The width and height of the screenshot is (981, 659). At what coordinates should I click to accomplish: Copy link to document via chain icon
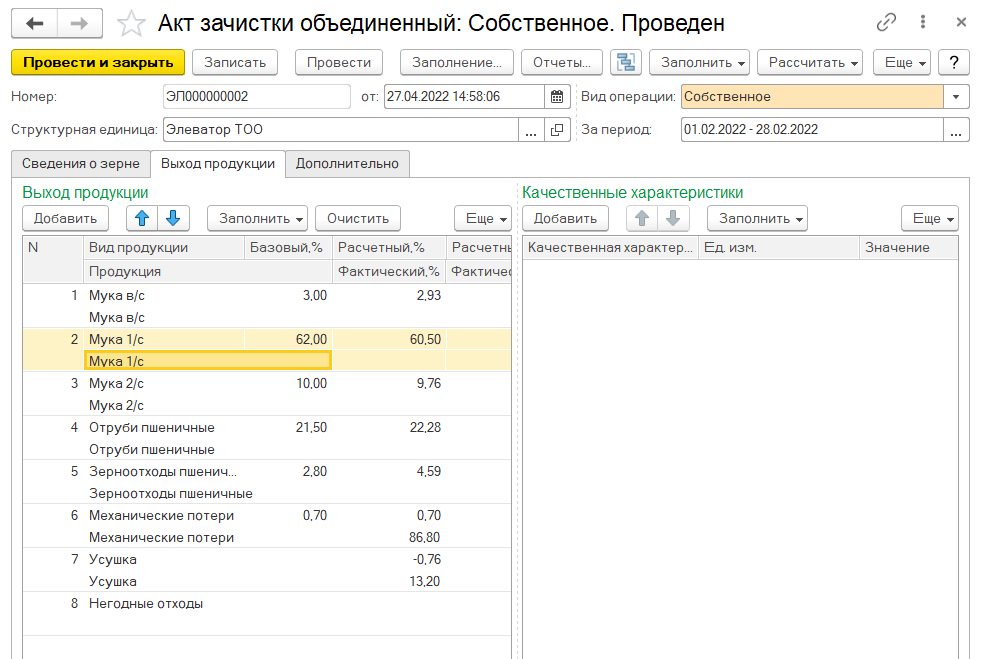coord(886,22)
